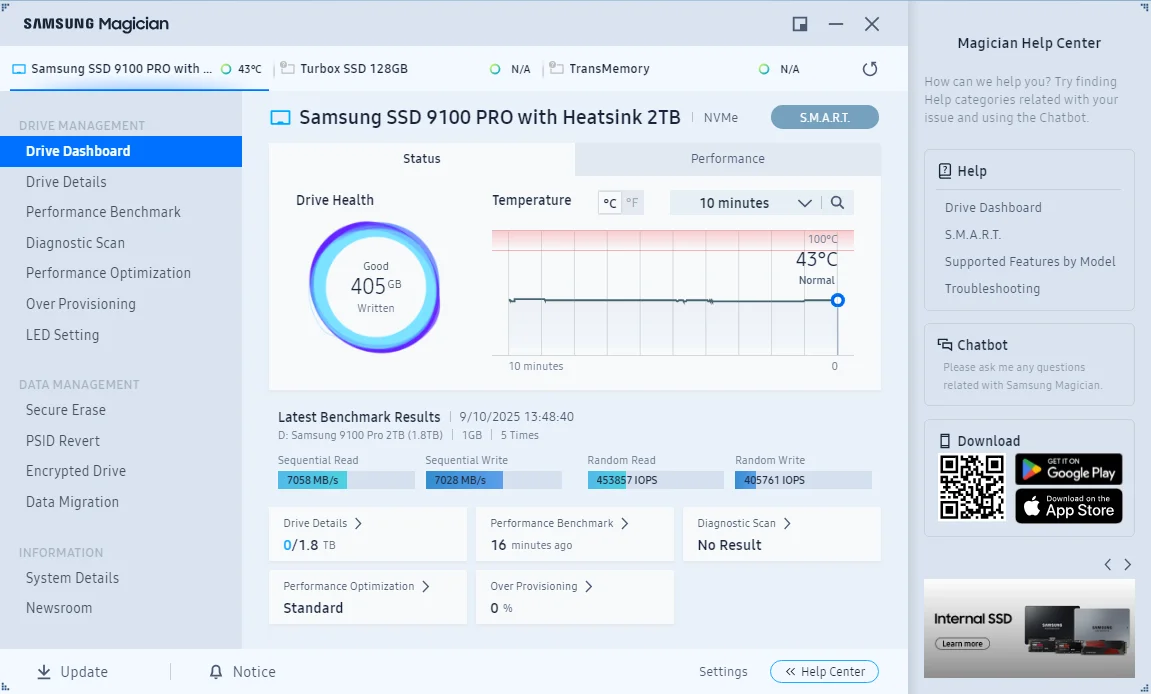Click the Turbox SSD 128GB drive icon
The width and height of the screenshot is (1151, 694).
point(288,69)
